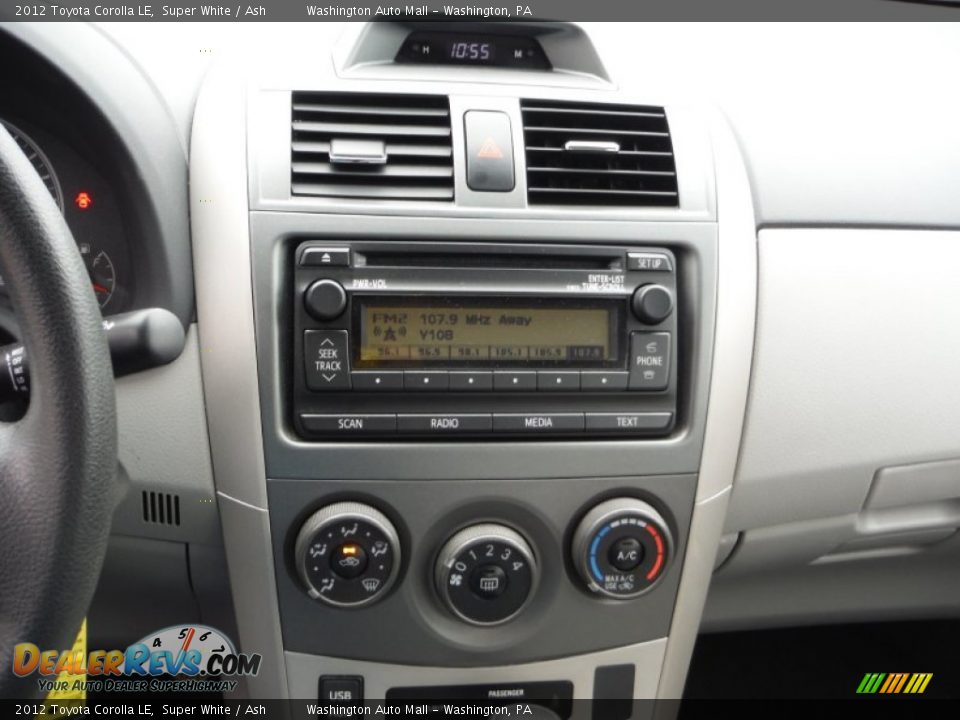960x720 pixels.
Task: Select the windshield defrost mode icon
Action: [368, 584]
